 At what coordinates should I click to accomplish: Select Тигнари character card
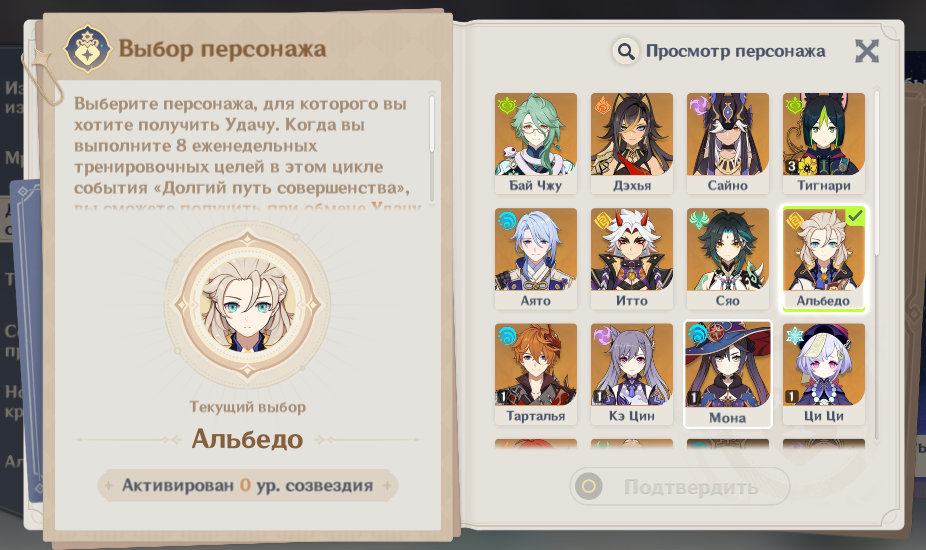824,143
